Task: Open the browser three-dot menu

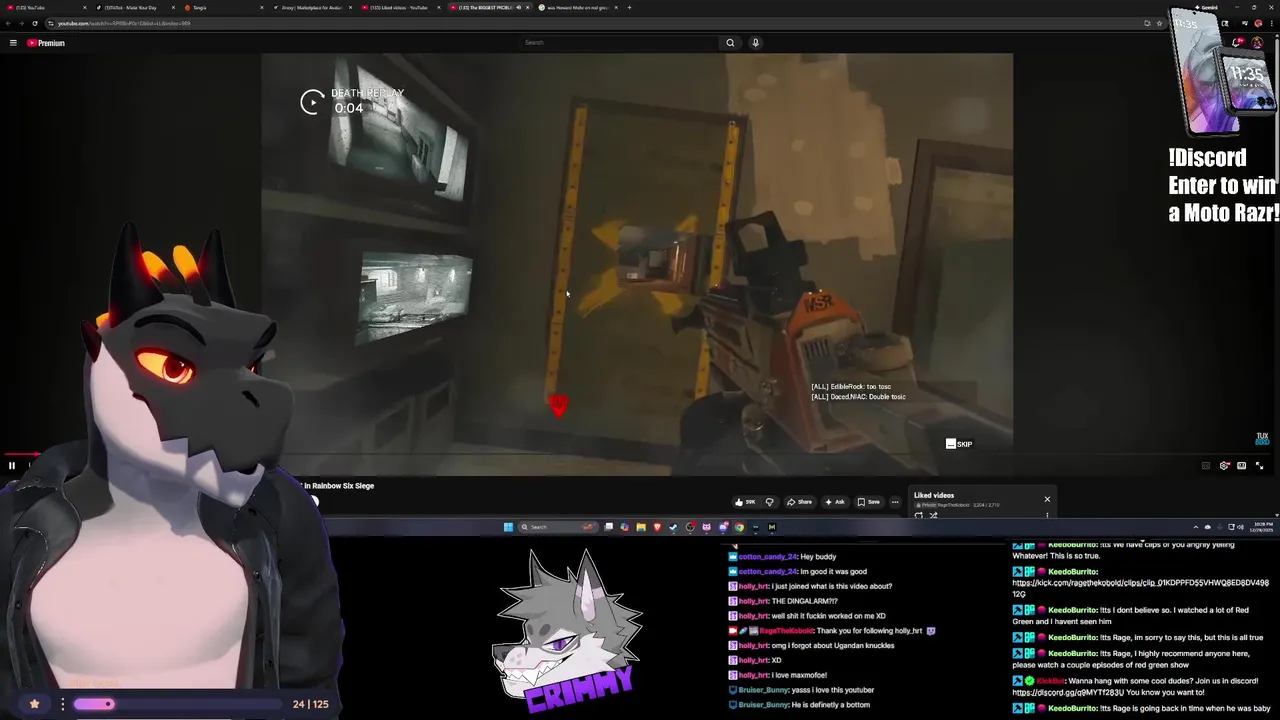Action: (1272, 23)
